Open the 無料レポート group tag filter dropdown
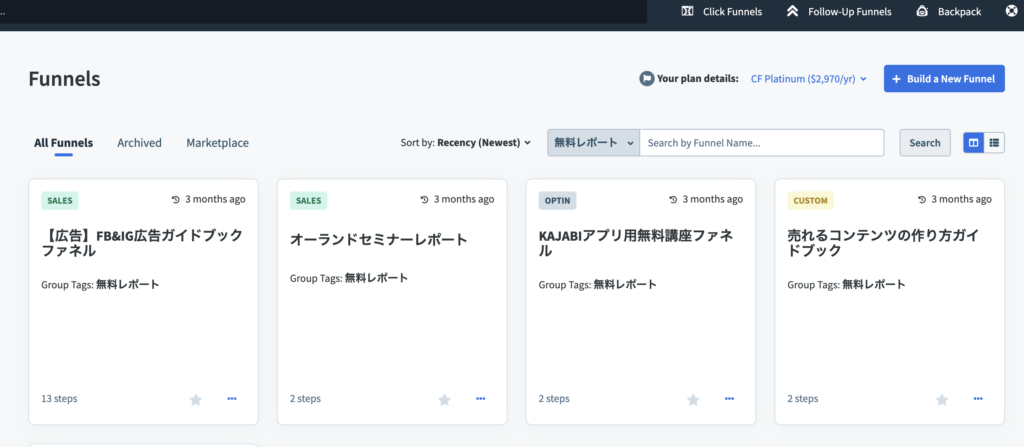The width and height of the screenshot is (1024, 447). (x=594, y=142)
